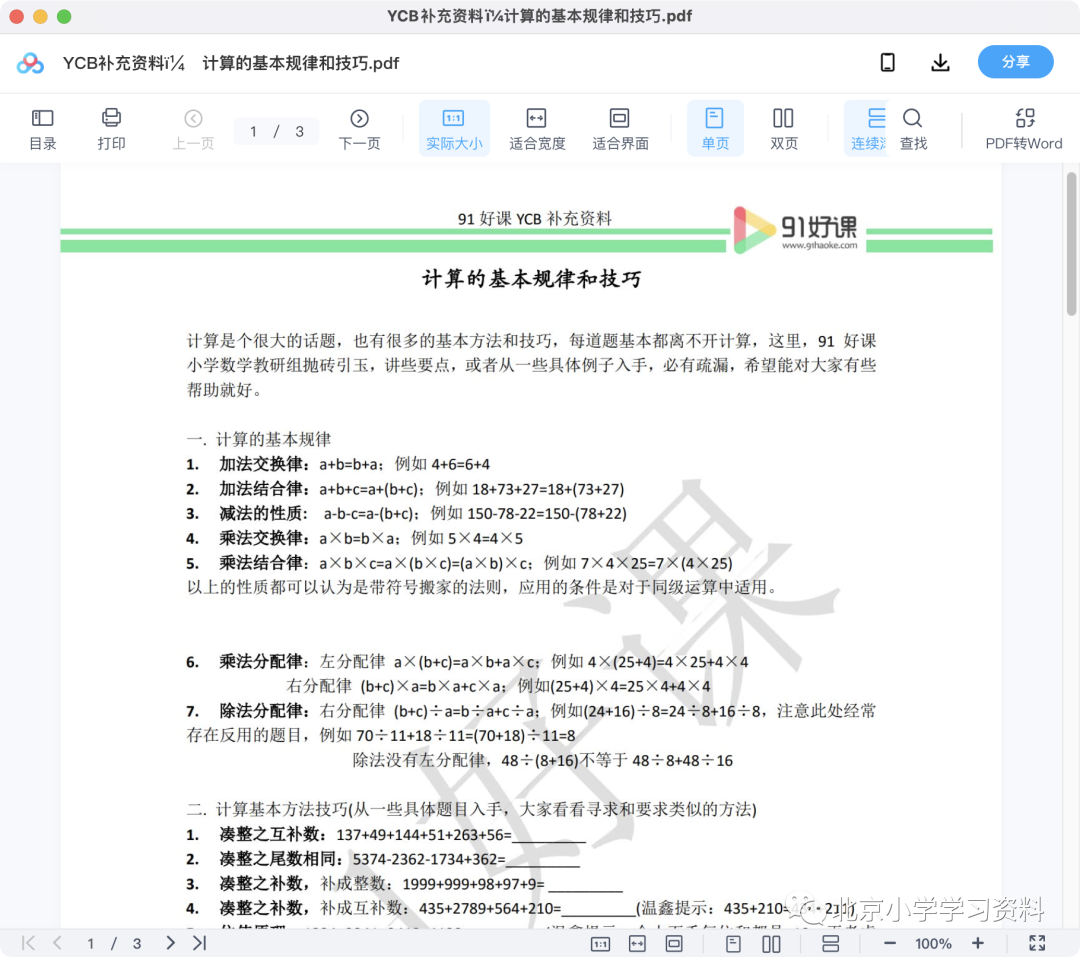Click sentence 以上的性质都可以认为是带符号搬家

[x=483, y=588]
